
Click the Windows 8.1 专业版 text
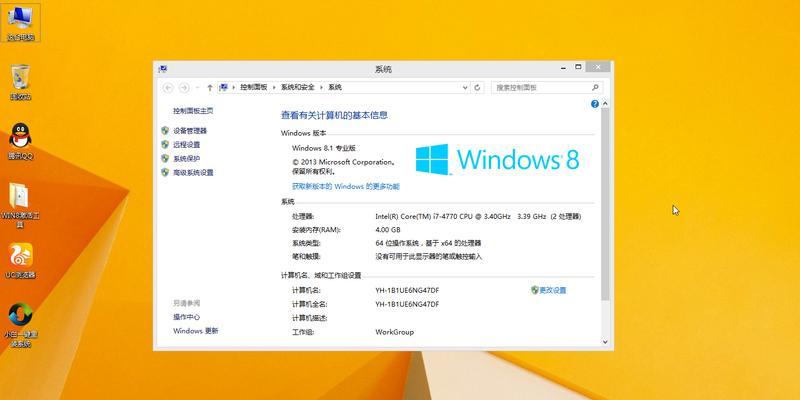(323, 148)
